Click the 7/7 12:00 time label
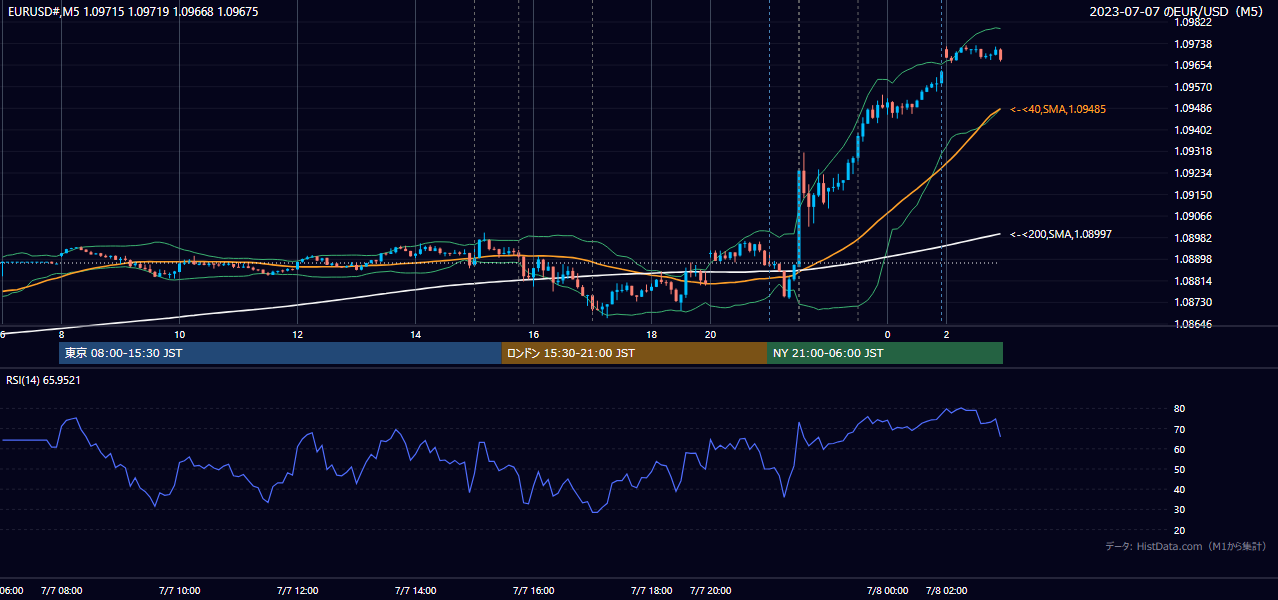 (297, 591)
